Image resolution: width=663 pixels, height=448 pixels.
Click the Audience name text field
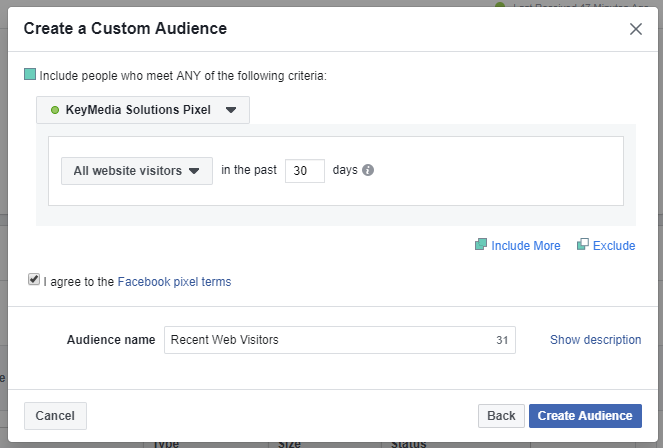pyautogui.click(x=340, y=340)
